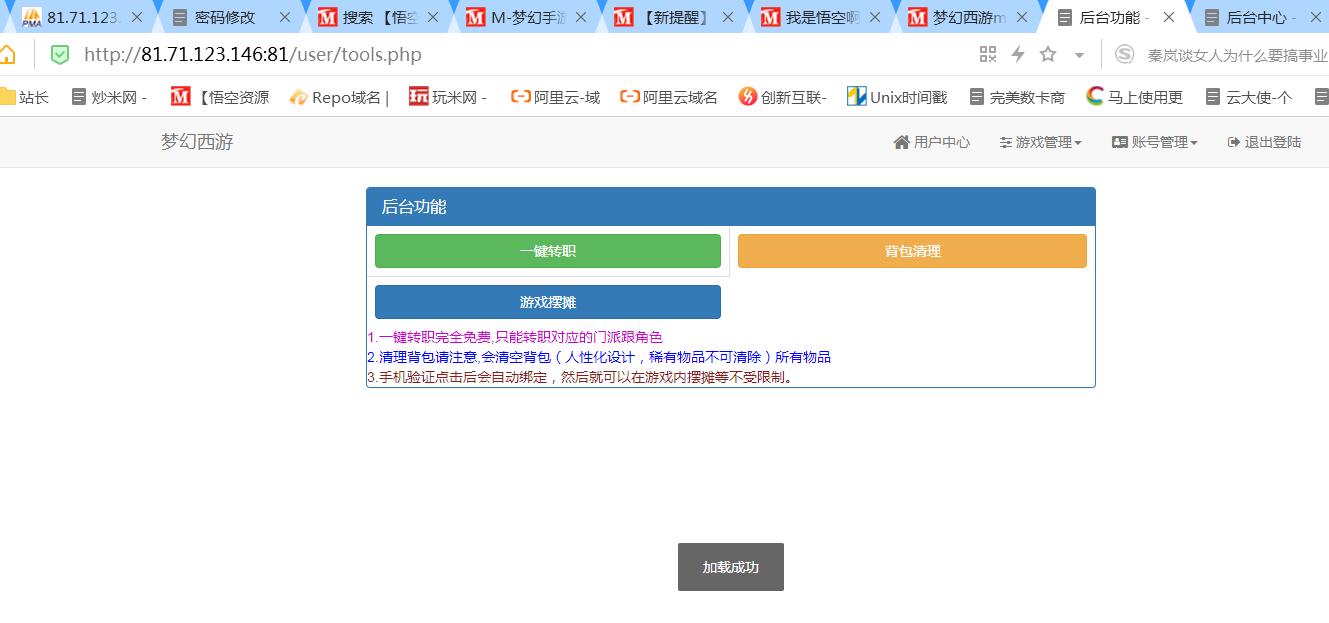Expand the dropdown arrow beside the star
The image size is (1329, 623).
(x=1079, y=56)
